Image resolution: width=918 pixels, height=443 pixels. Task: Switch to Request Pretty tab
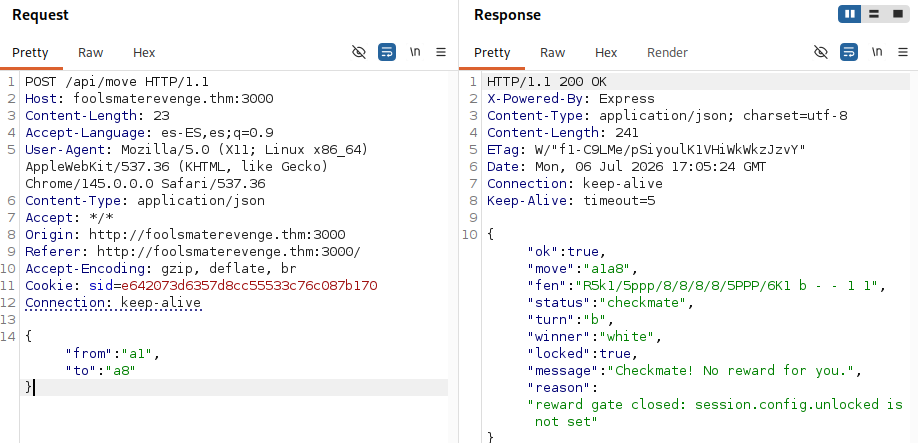30,53
